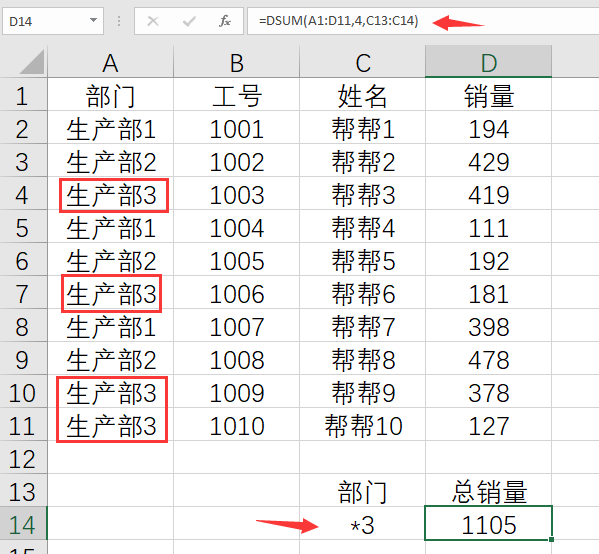Click cell B6 containing 1005

pyautogui.click(x=236, y=260)
